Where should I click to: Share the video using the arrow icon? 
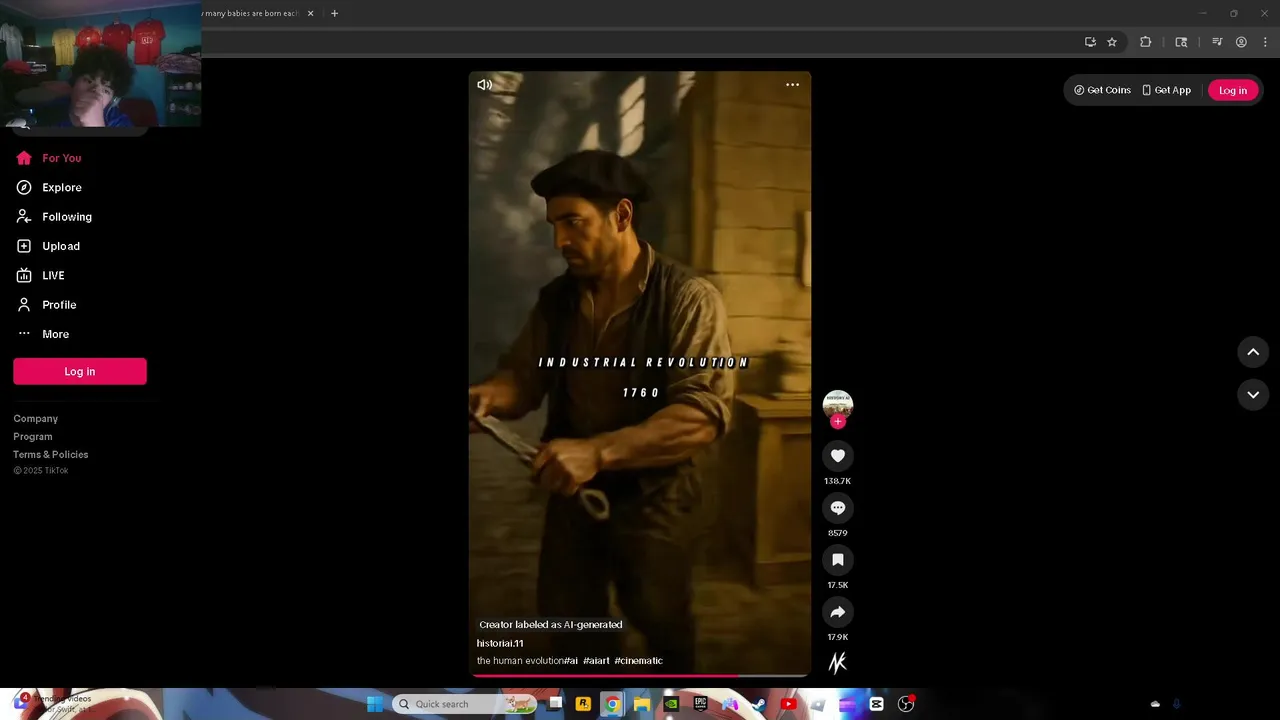(838, 612)
